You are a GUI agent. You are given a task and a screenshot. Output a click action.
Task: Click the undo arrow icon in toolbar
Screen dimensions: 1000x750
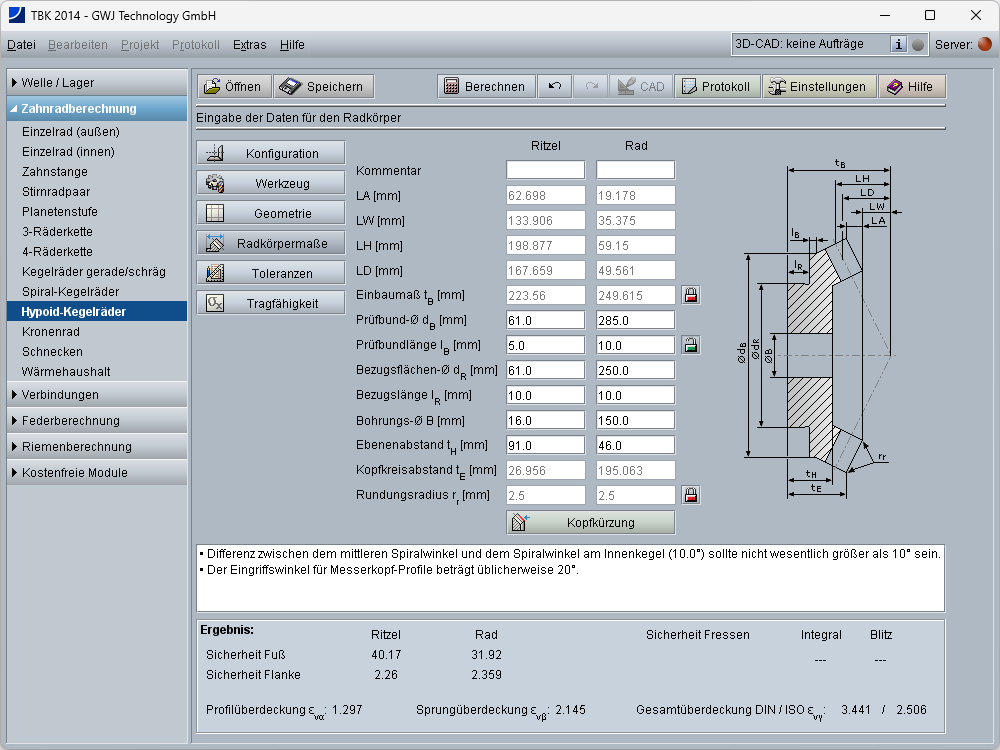(555, 87)
